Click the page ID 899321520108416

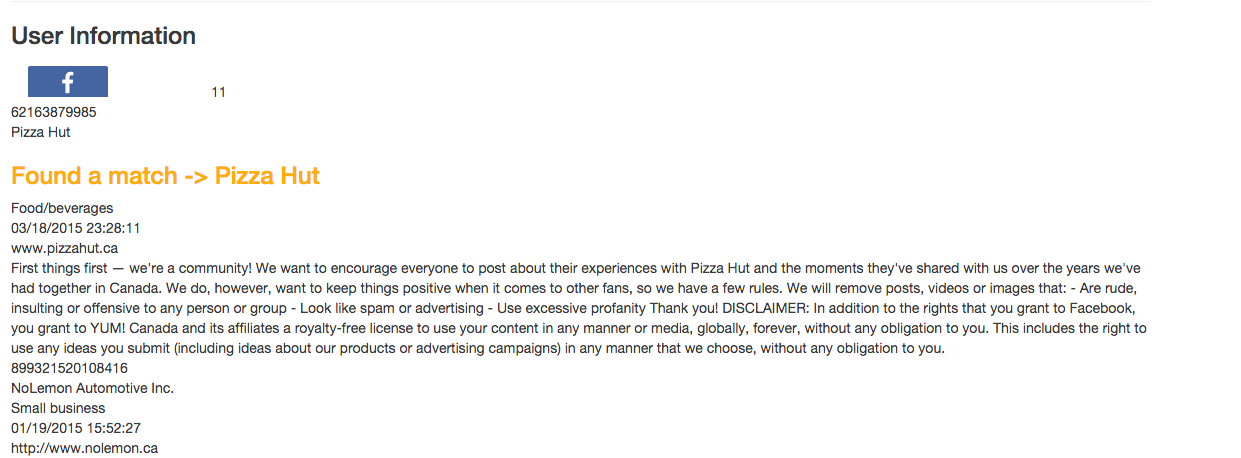[69, 368]
